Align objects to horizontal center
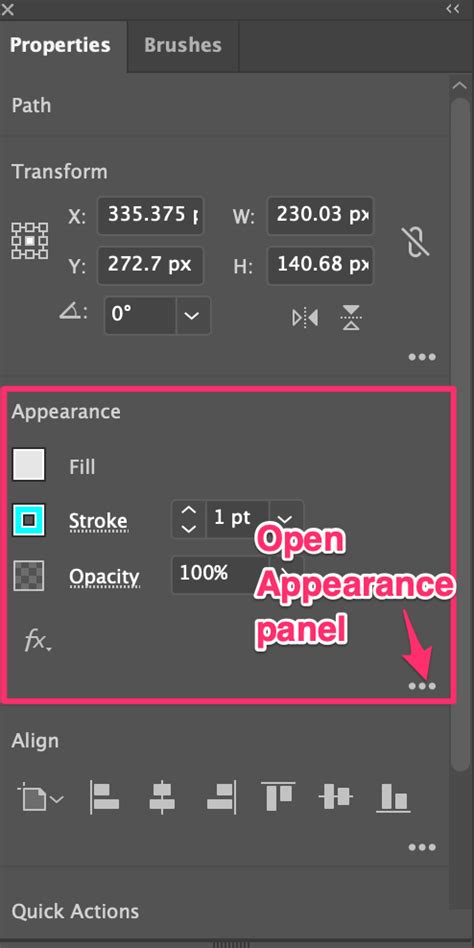Viewport: 474px width, 948px height. pyautogui.click(x=162, y=797)
